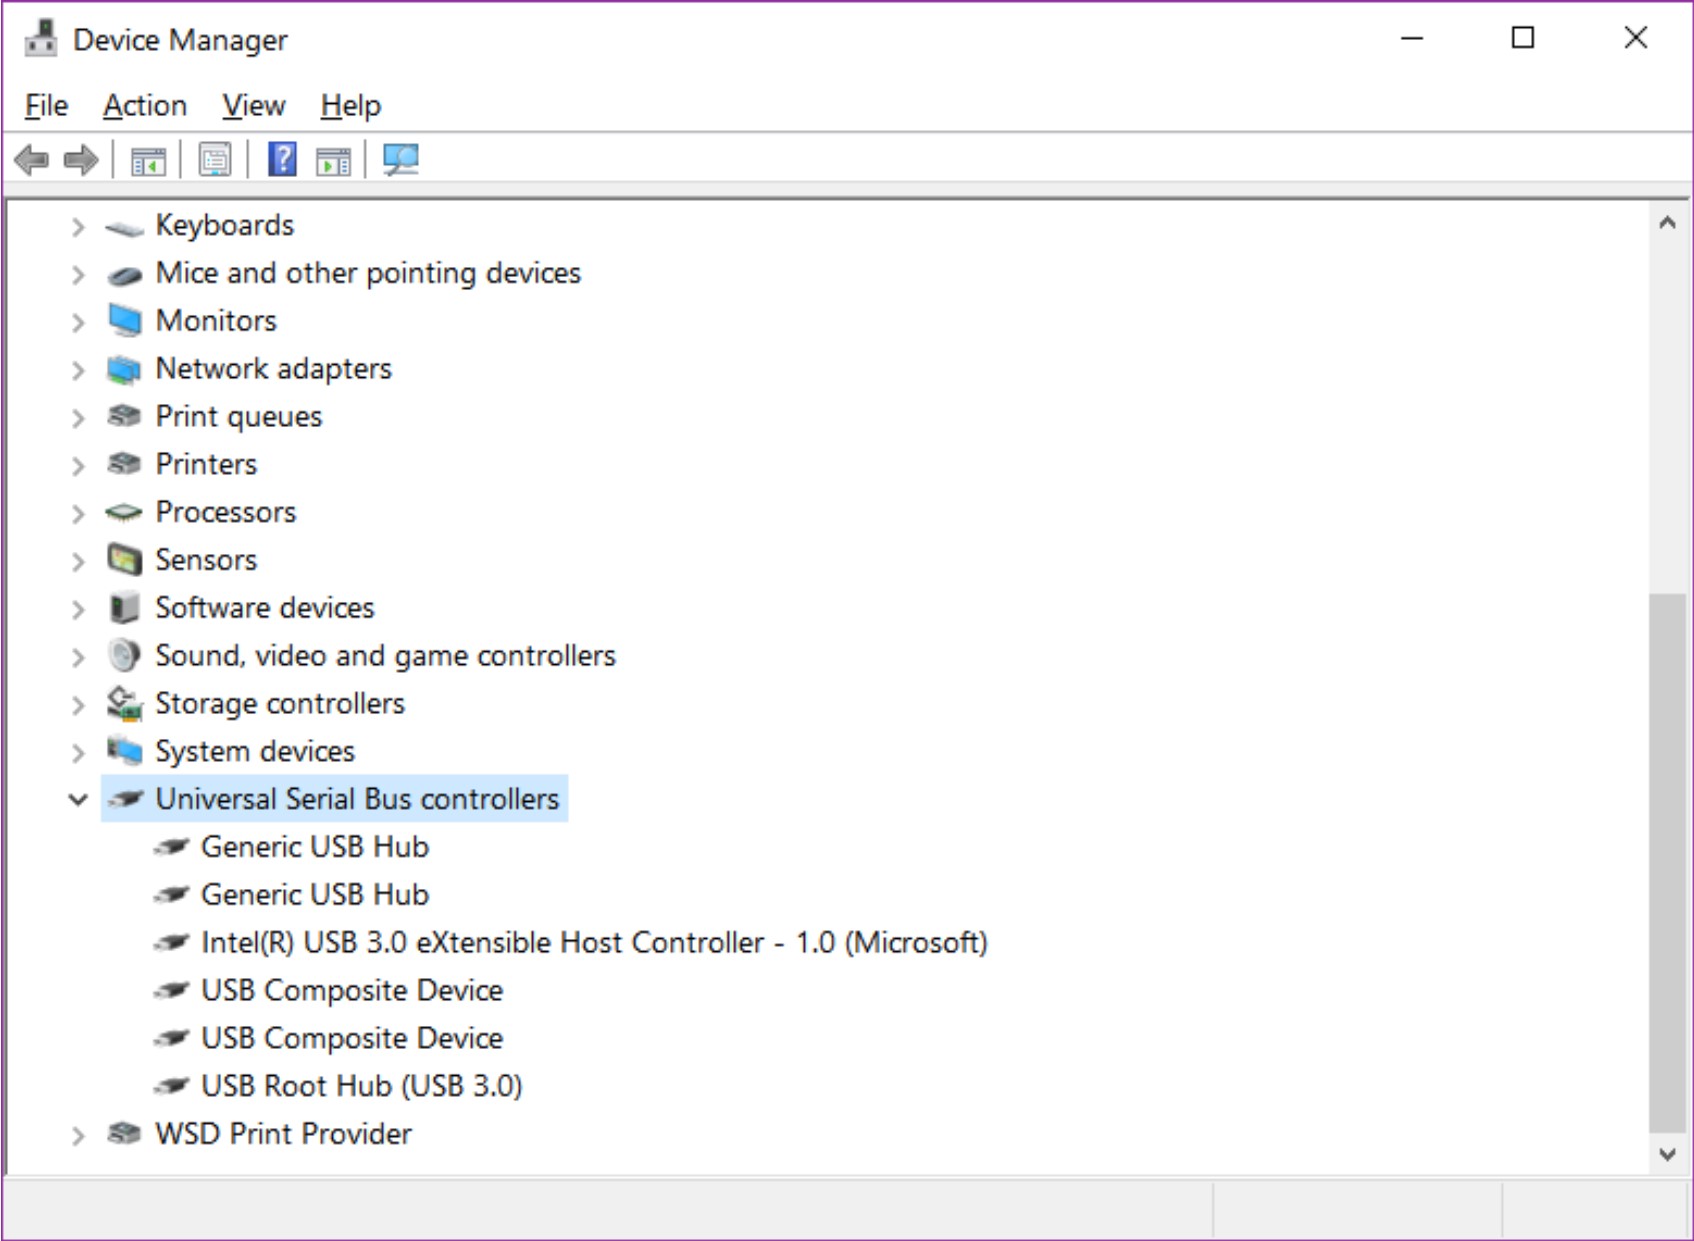Expand the Processors category

click(78, 513)
